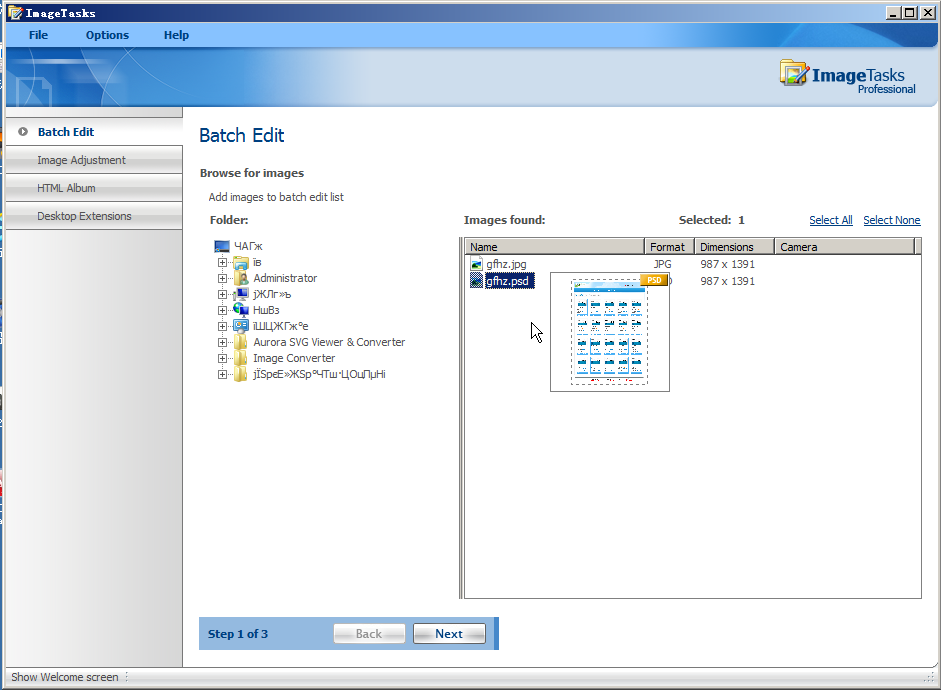Maximize the ImageTasks window
Screen dimensions: 941x690
pyautogui.click(x=910, y=13)
